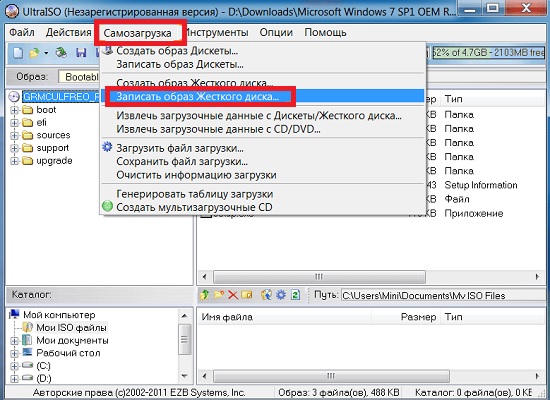Image resolution: width=550 pixels, height=400 pixels.
Task: Expand the support folder node
Action: point(14,148)
